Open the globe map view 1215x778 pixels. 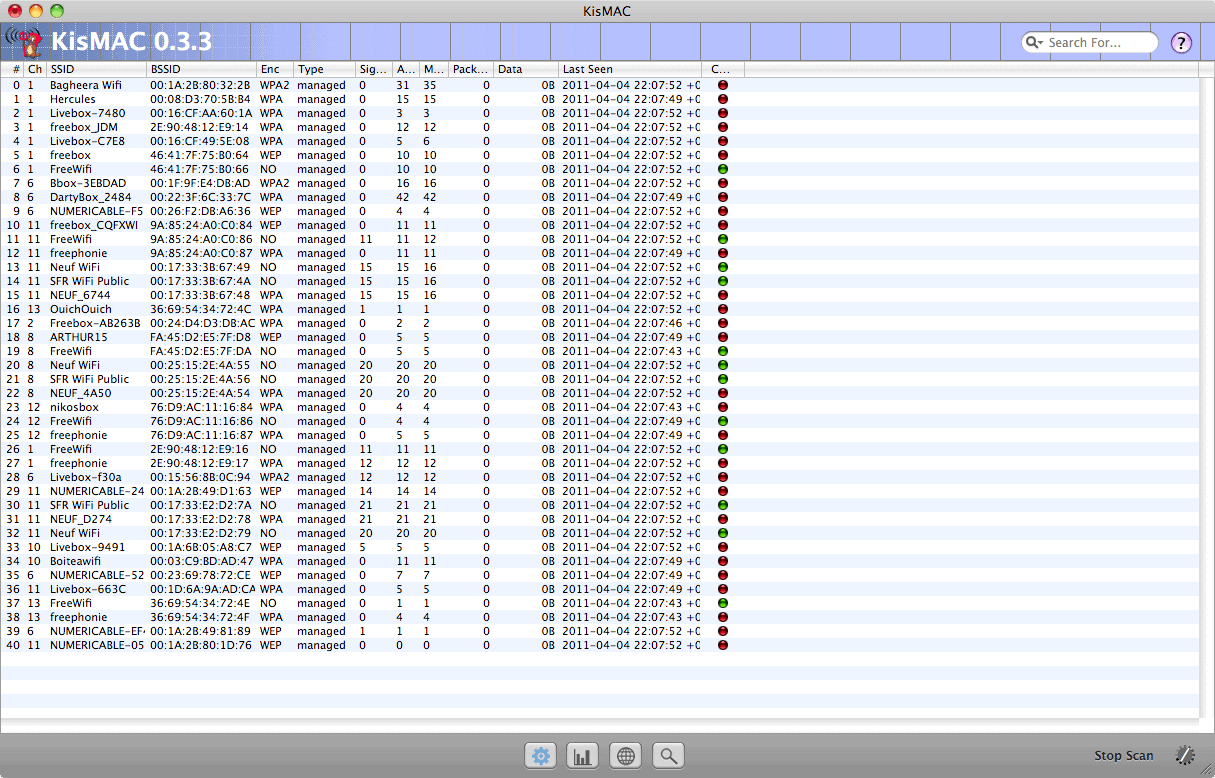coord(626,756)
